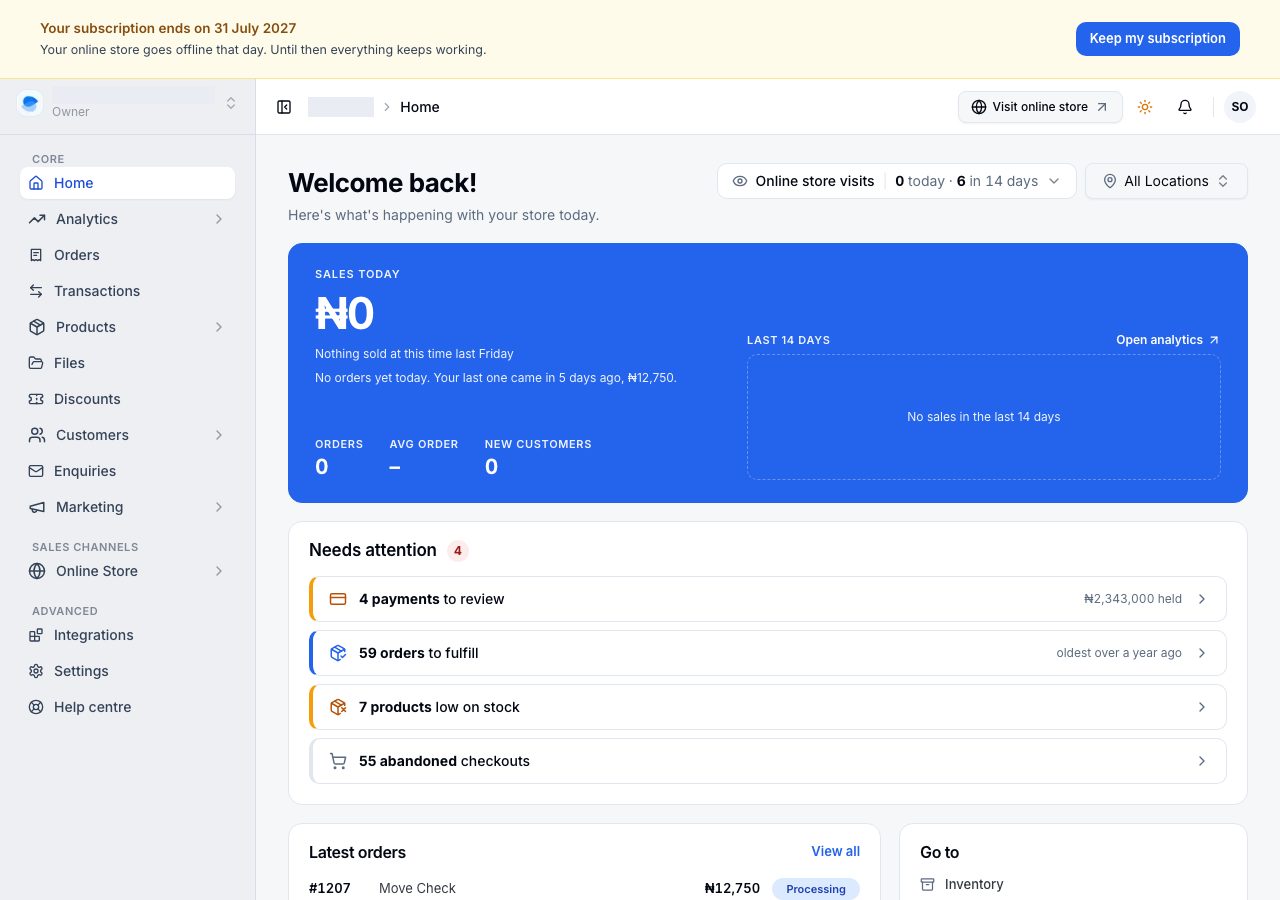Open analytics link in sales card
The width and height of the screenshot is (1280, 900).
point(1168,340)
